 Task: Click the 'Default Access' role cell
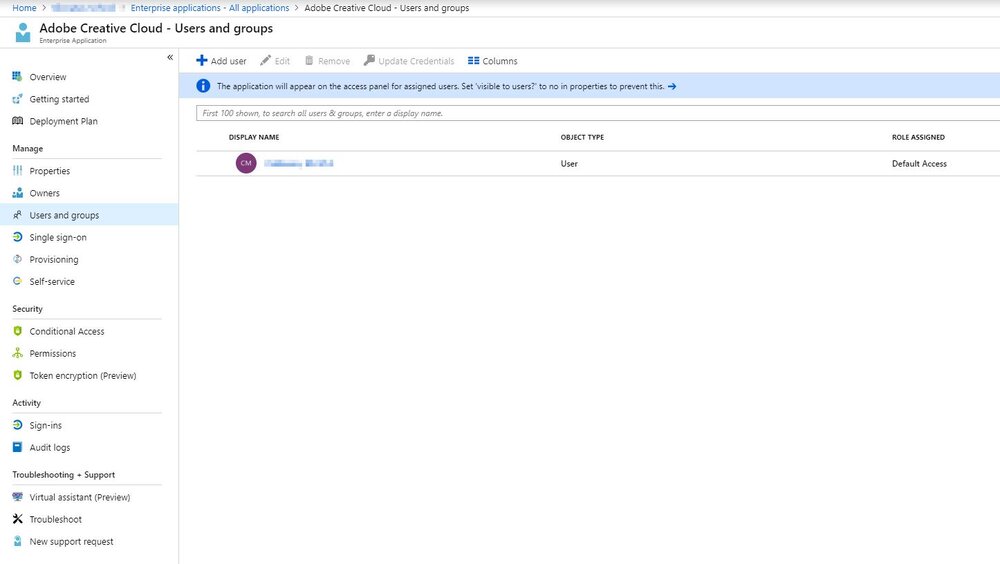[x=919, y=164]
